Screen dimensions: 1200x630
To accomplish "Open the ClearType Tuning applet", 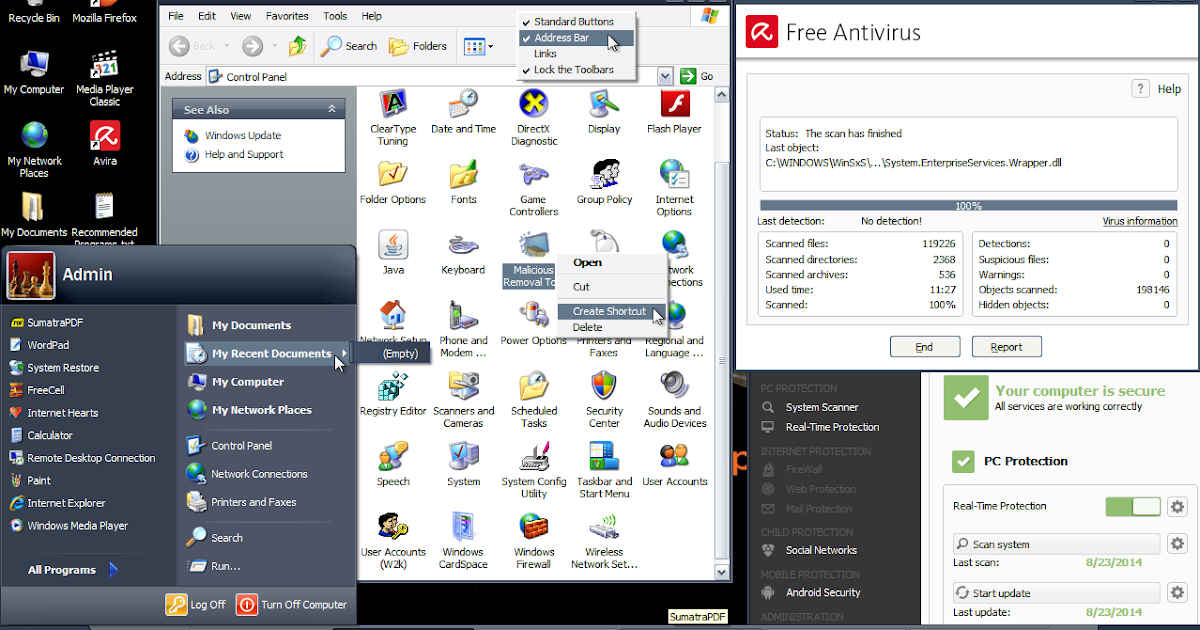I will (x=393, y=118).
